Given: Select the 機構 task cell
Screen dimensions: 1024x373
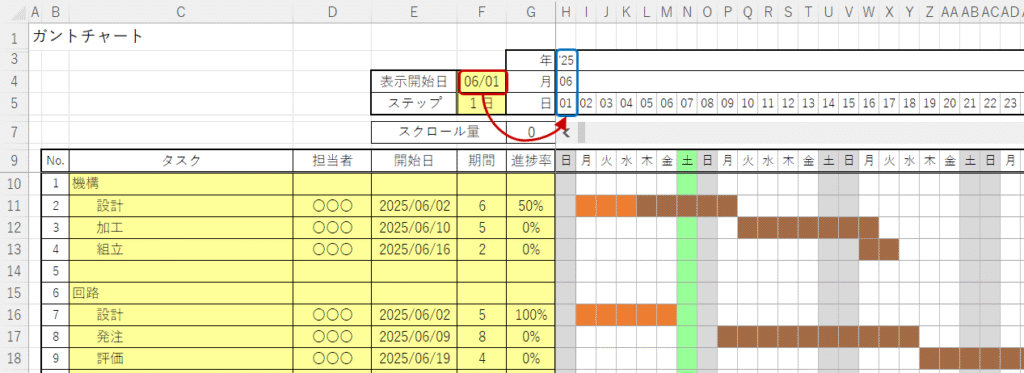Looking at the screenshot, I should tap(181, 184).
